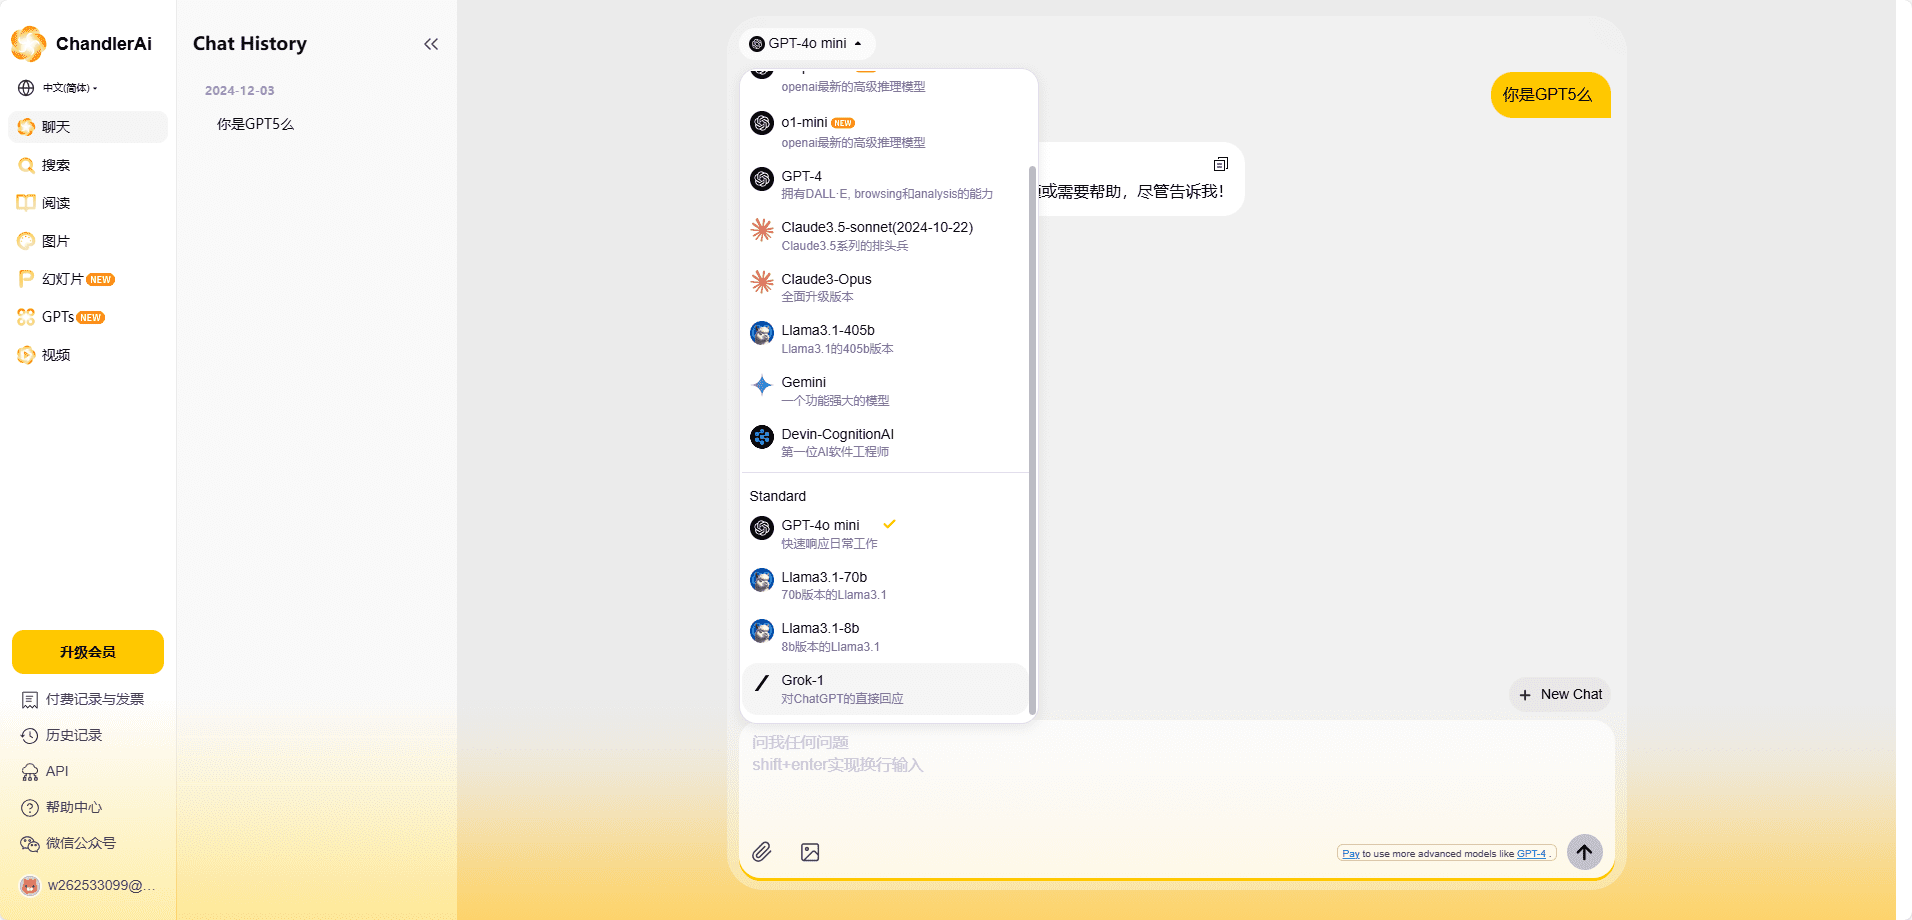Send the message with arrow button
The height and width of the screenshot is (920, 1912).
pyautogui.click(x=1585, y=852)
